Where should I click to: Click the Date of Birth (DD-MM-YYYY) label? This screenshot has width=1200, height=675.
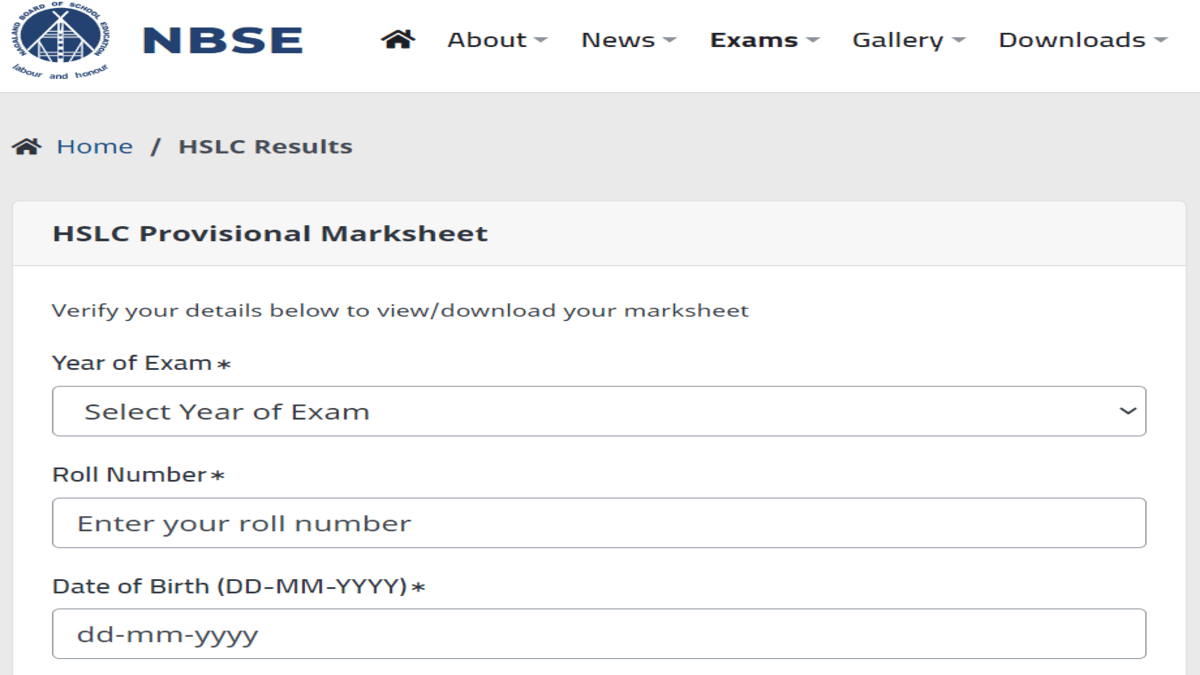point(238,587)
